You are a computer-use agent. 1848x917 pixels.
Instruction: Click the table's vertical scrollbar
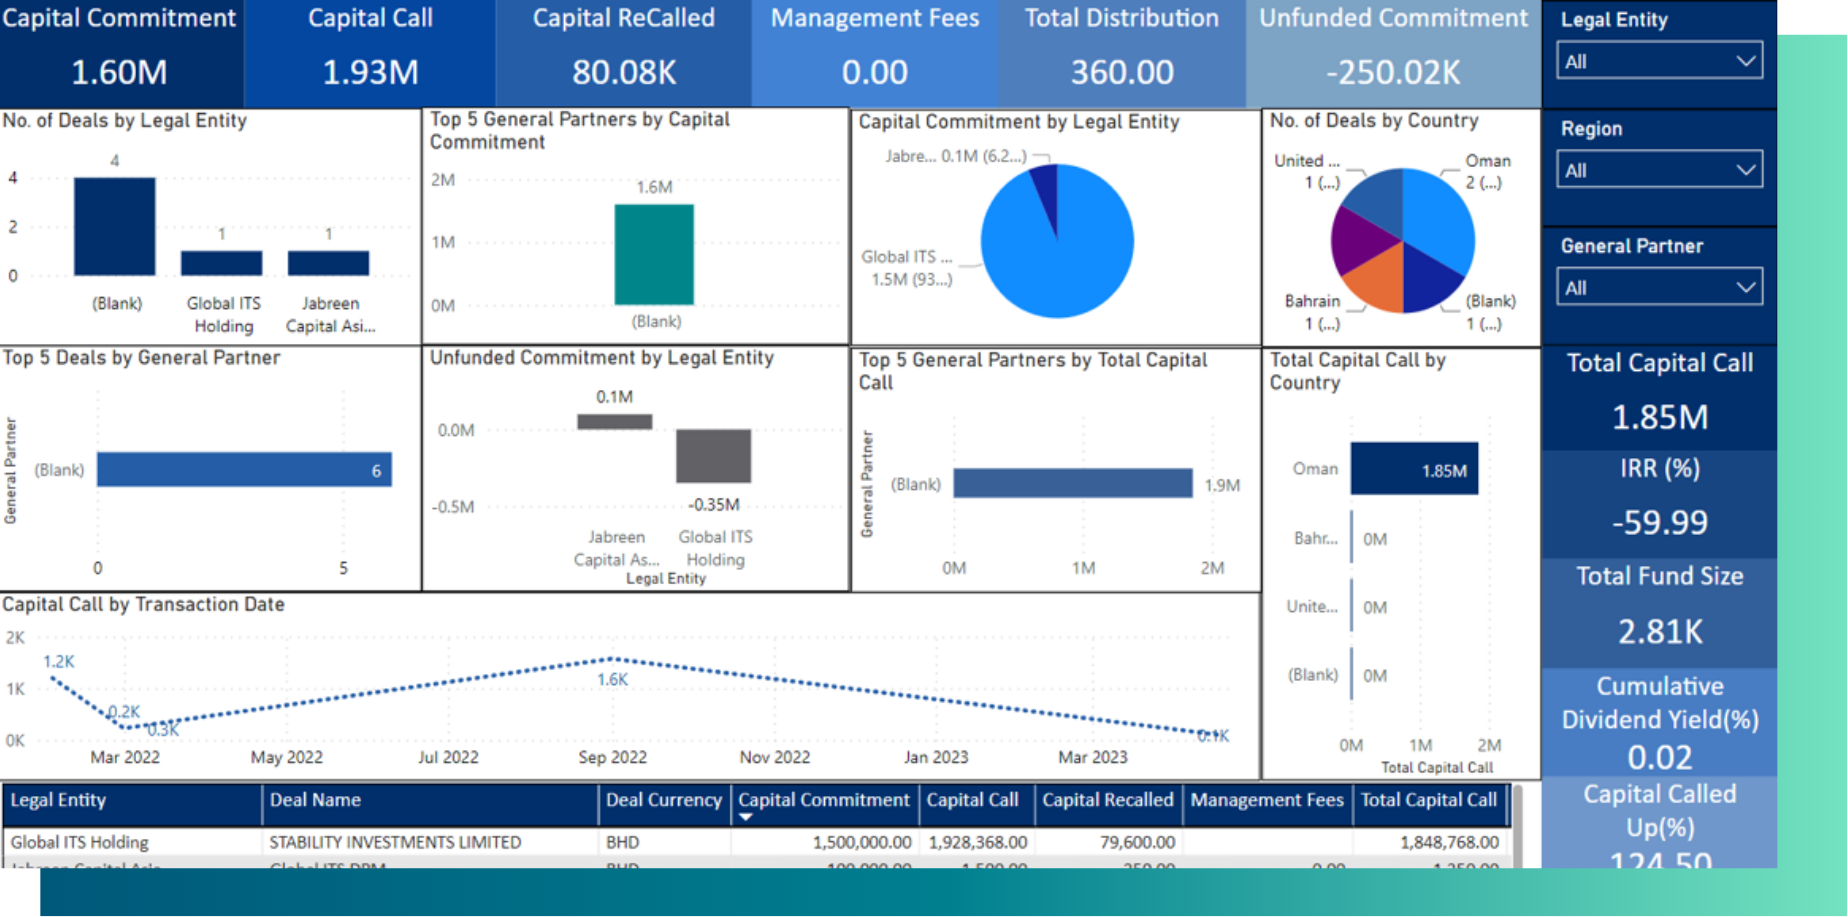1518,825
